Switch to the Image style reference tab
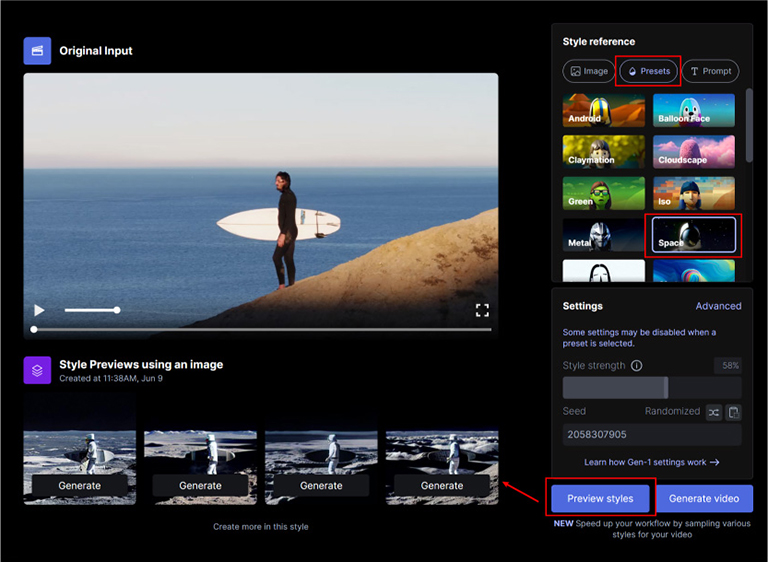The width and height of the screenshot is (768, 562). [589, 71]
